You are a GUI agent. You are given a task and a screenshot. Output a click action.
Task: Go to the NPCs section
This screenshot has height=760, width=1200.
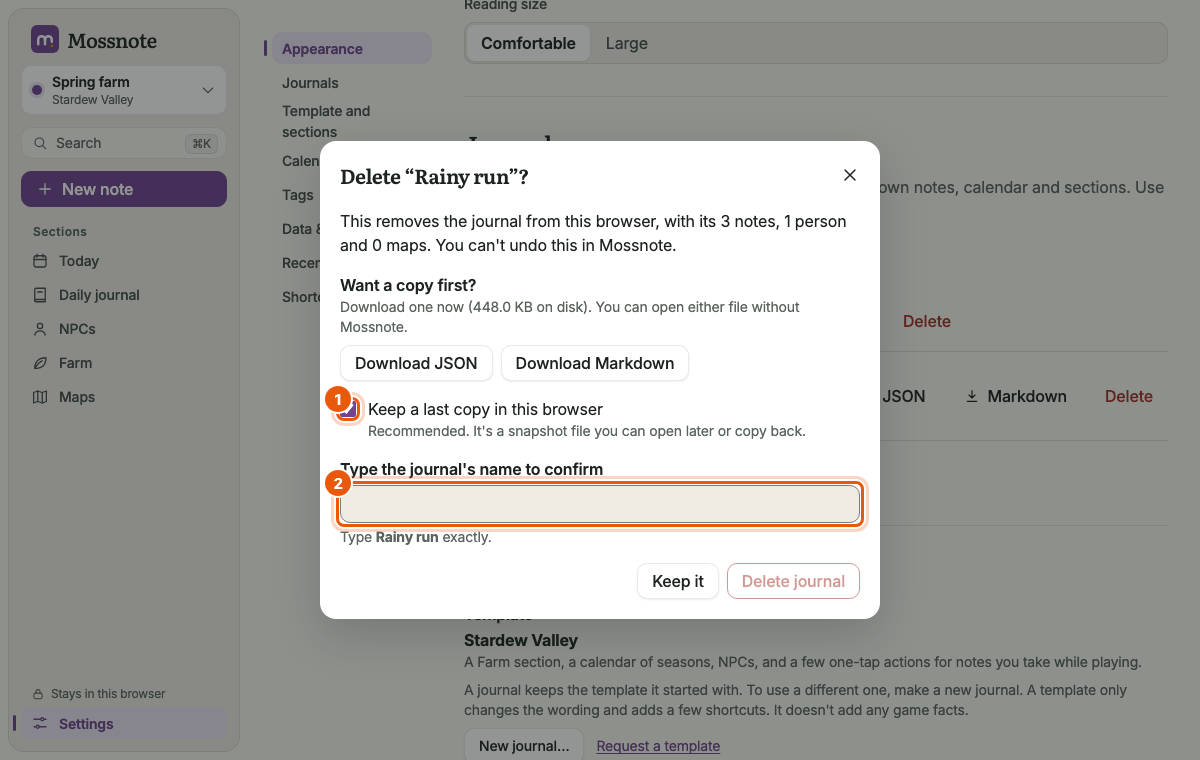tap(124, 329)
